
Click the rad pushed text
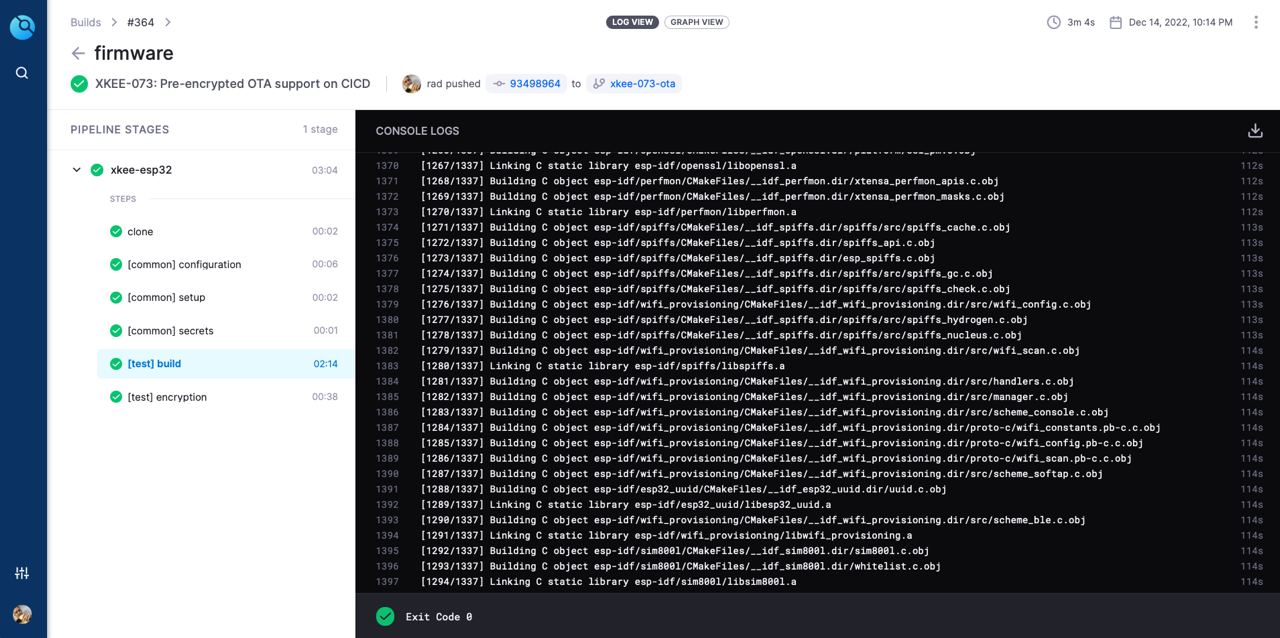point(454,84)
